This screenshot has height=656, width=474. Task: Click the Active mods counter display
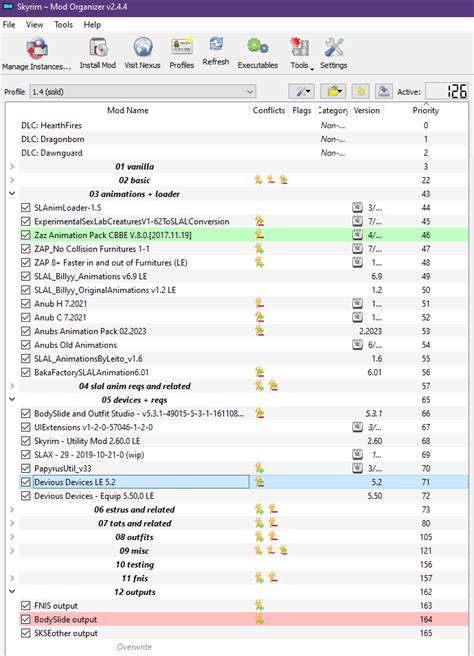coord(446,91)
